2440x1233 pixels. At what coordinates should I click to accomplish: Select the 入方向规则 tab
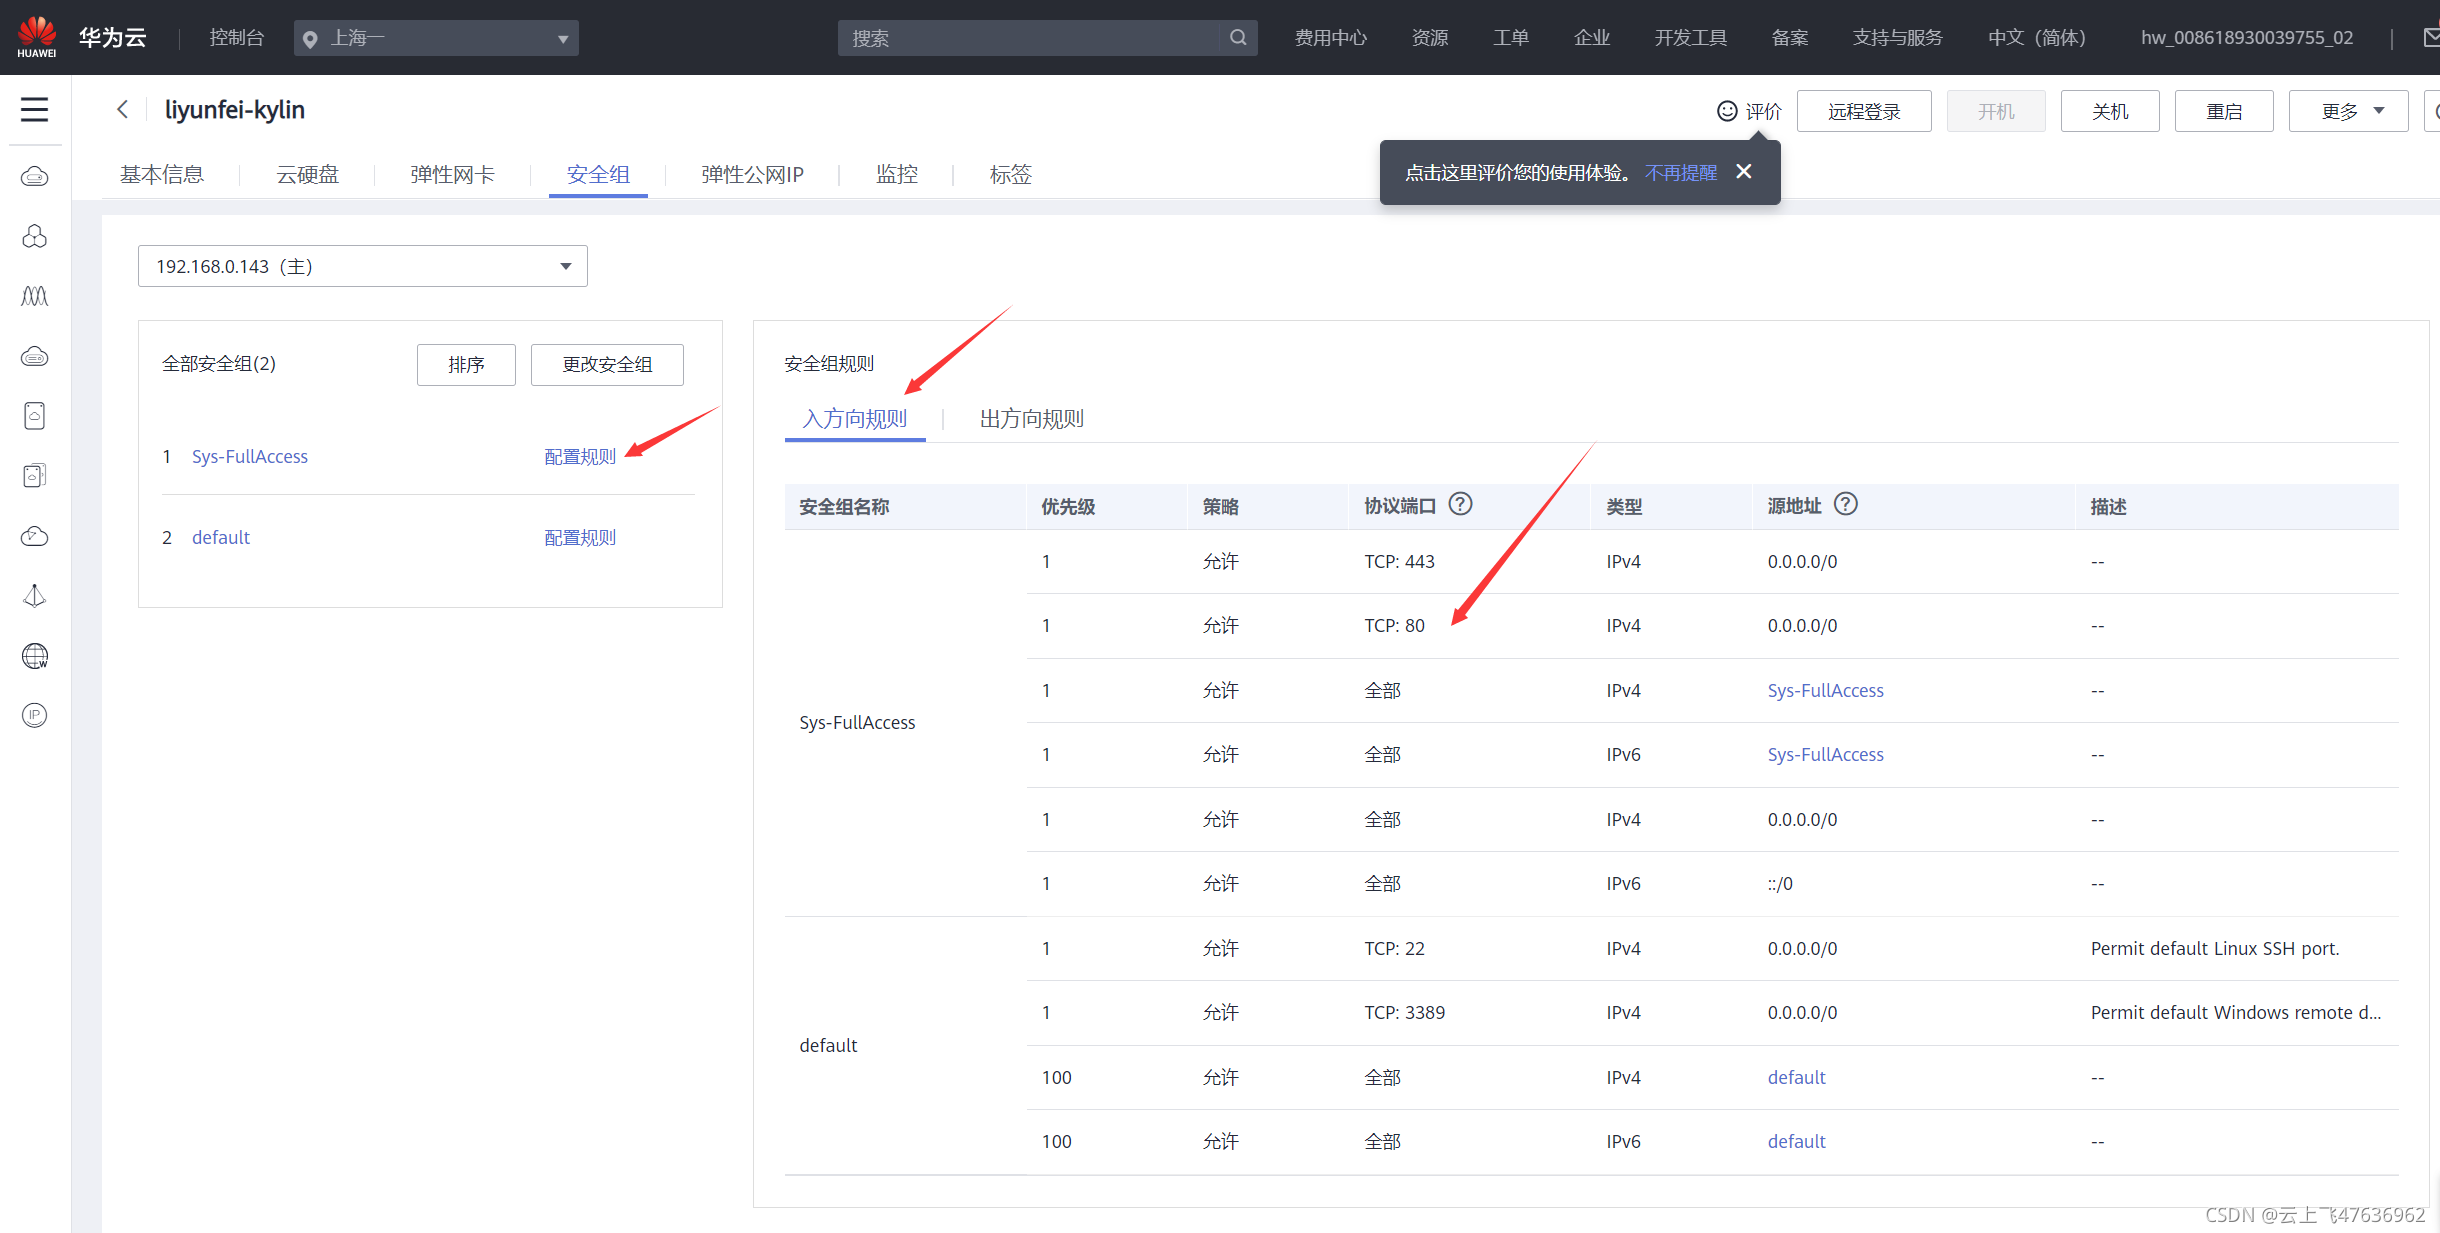coord(855,419)
